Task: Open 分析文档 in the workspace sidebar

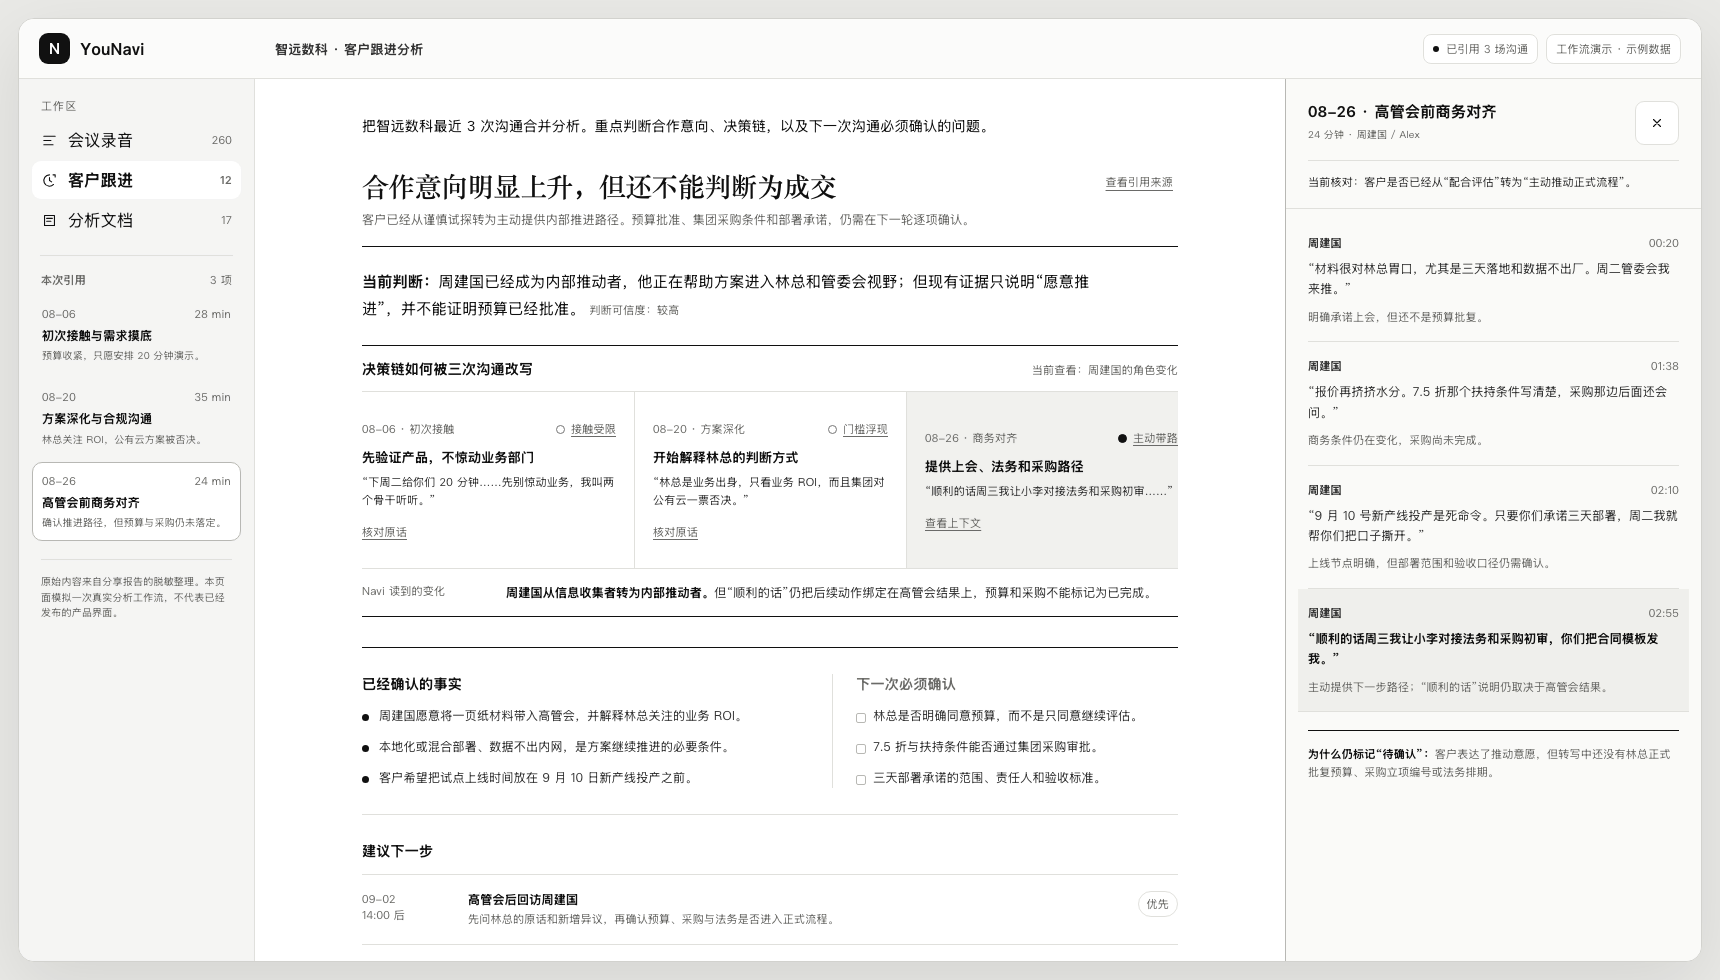Action: tap(136, 220)
